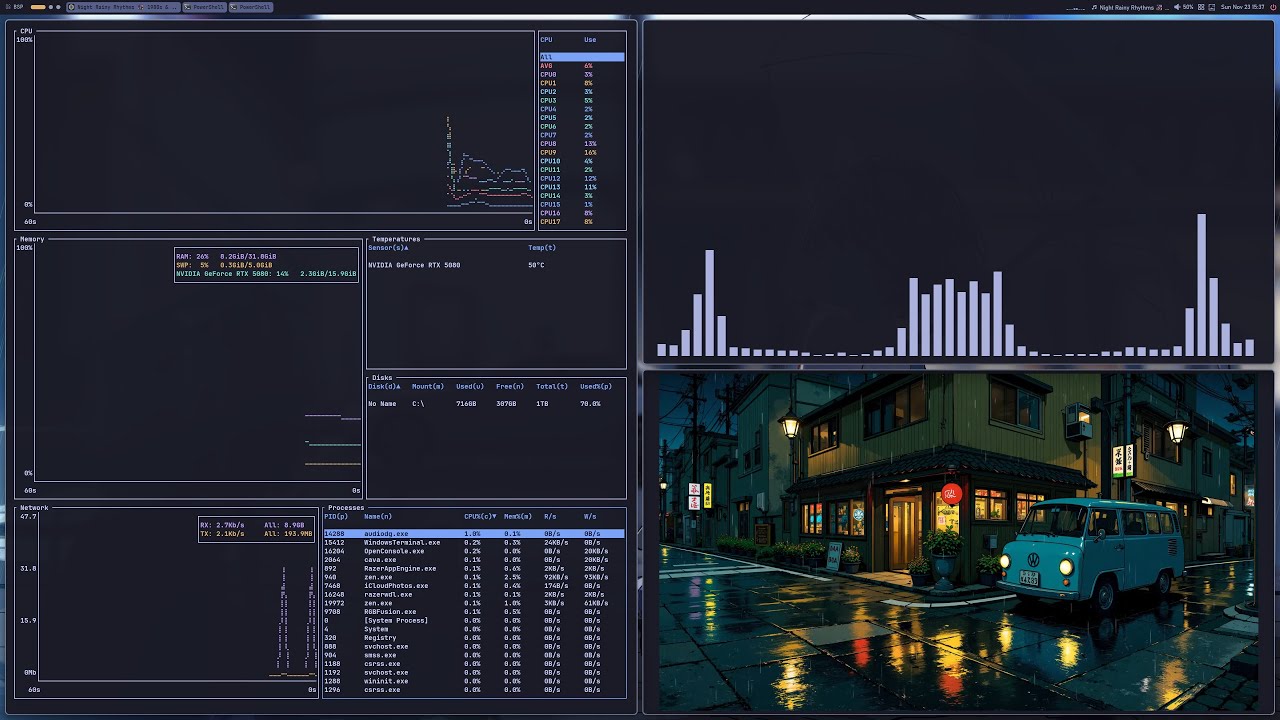Click the CPU usage graph area
Viewport: 1280px width, 720px height.
click(285, 125)
